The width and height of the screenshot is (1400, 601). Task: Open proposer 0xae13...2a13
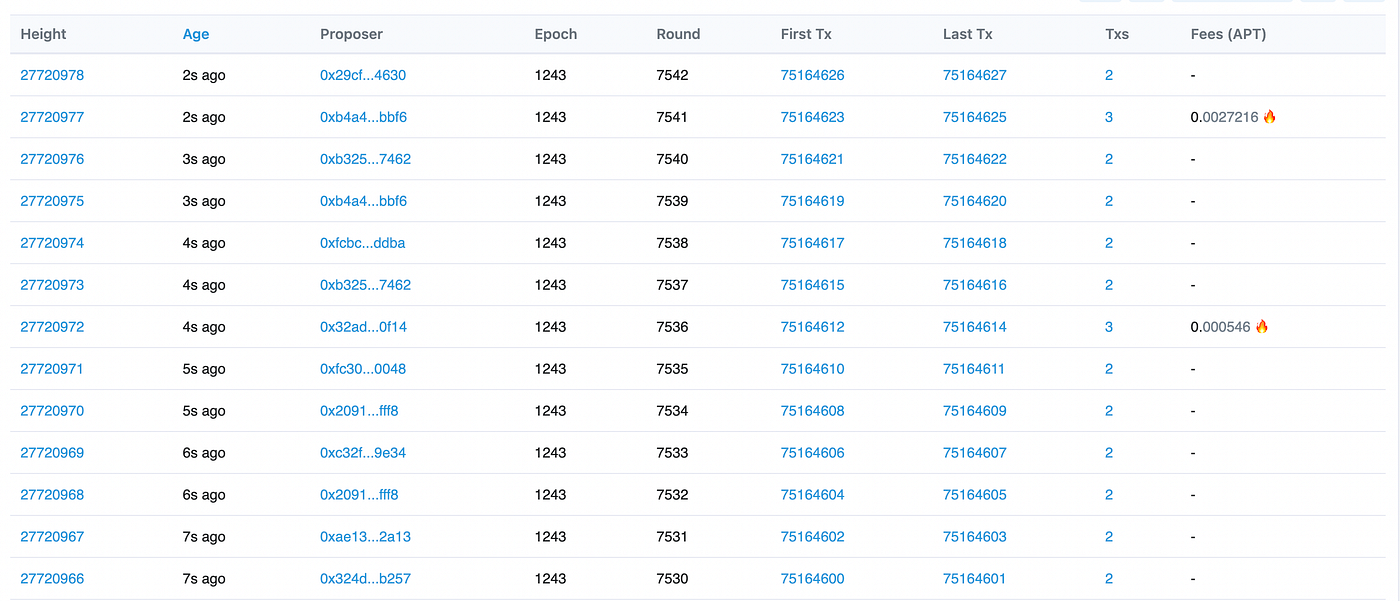coord(365,537)
